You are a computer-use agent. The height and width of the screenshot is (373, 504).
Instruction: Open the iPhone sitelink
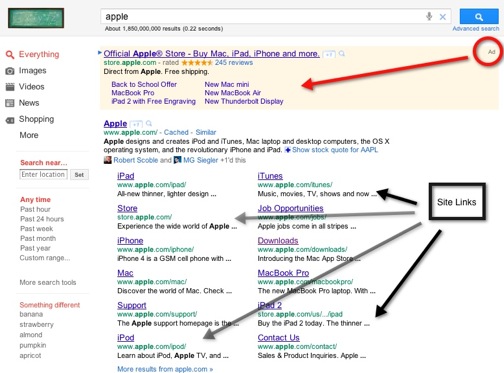[130, 241]
